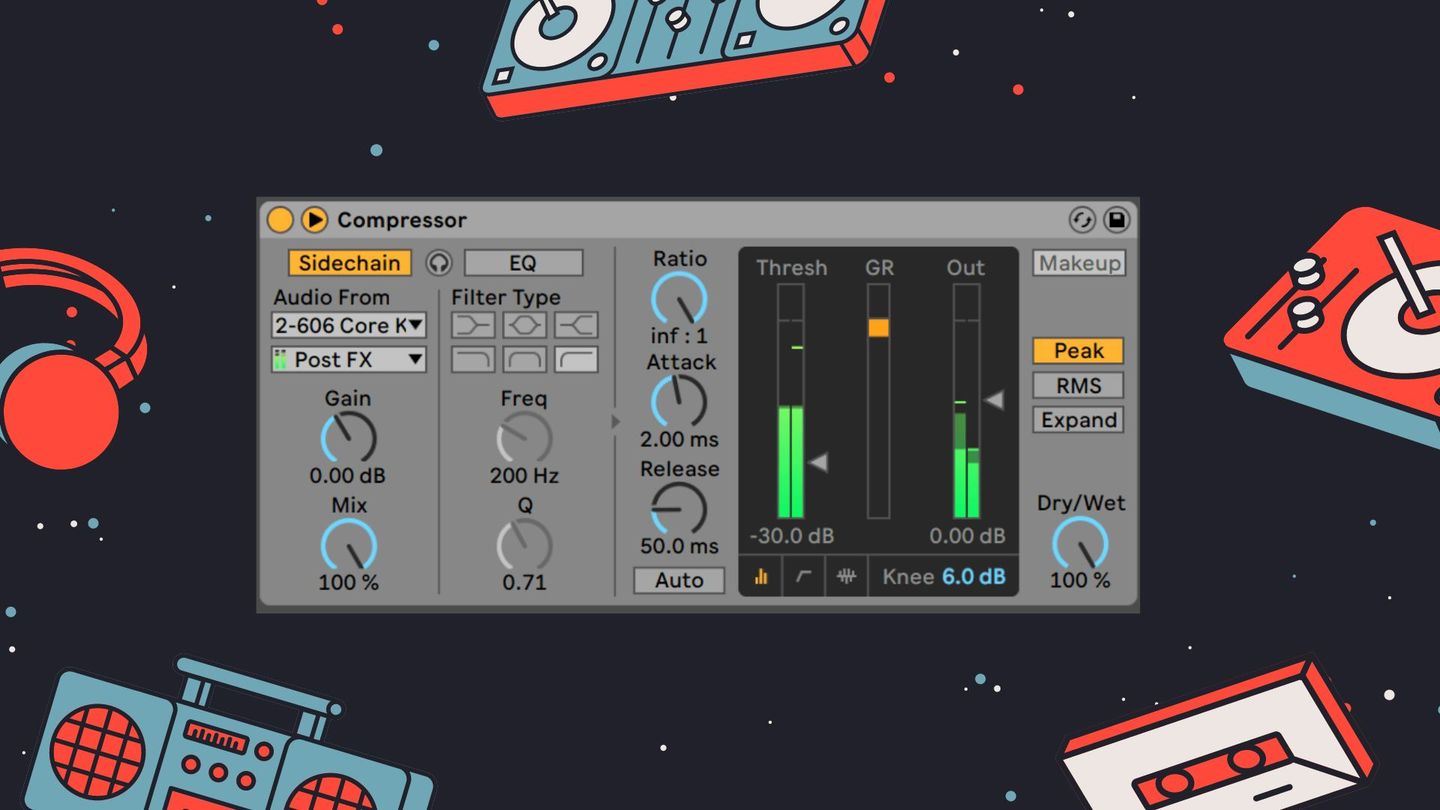This screenshot has width=1440, height=810.
Task: Click the sidechain Gain knob
Action: click(348, 438)
